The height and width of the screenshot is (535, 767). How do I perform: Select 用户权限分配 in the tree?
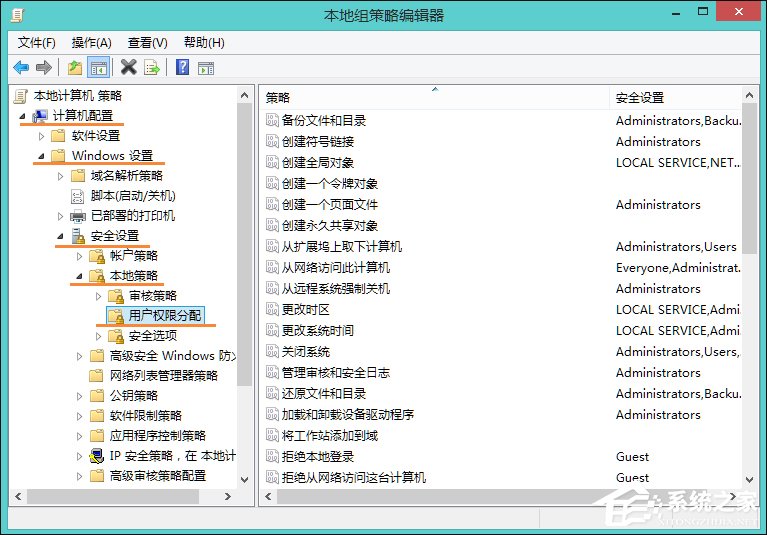(x=164, y=316)
